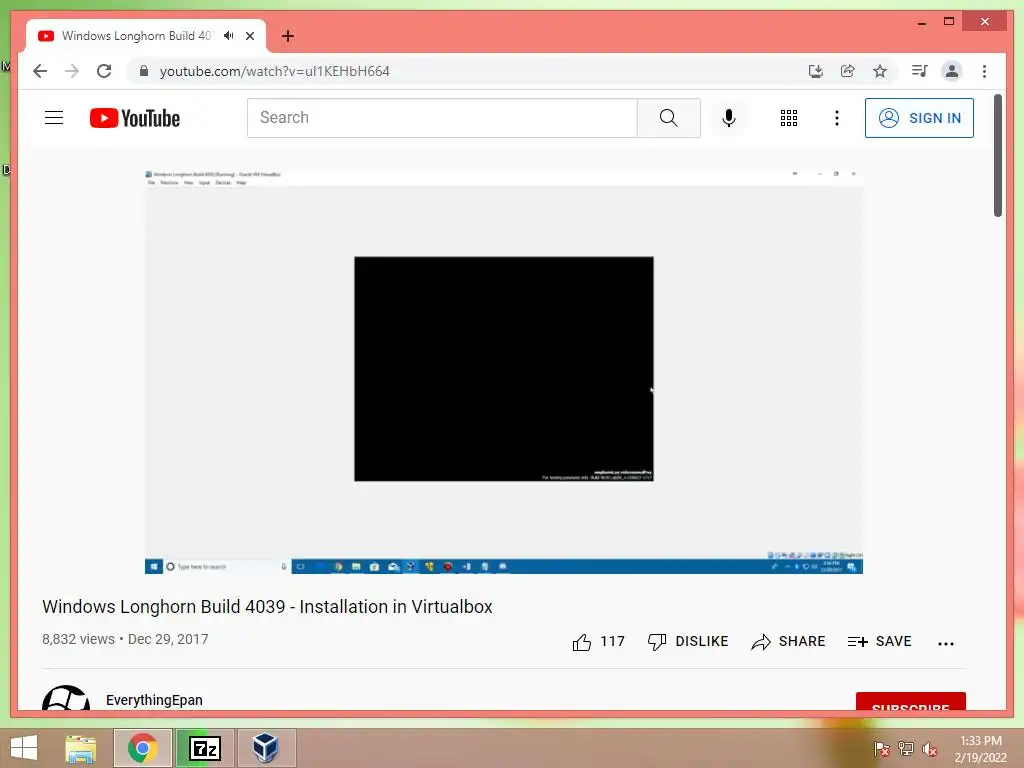Click the network tray icon
Screen dimensions: 1024x768
906,748
